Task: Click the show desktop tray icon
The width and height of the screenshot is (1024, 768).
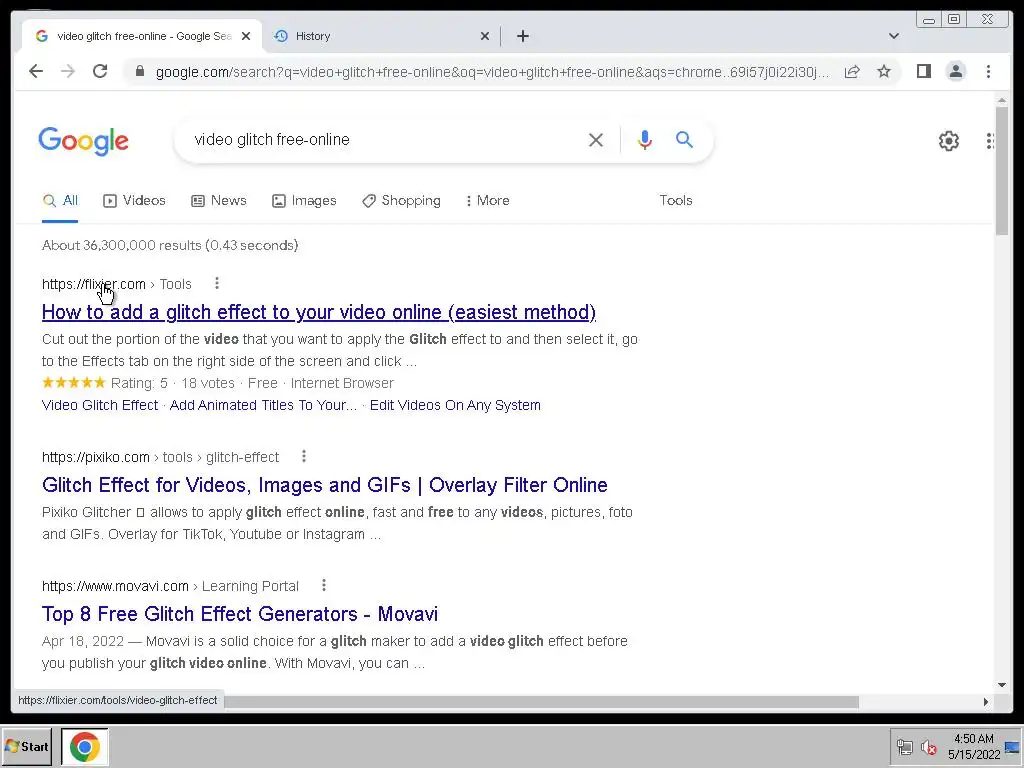Action: (1012, 747)
